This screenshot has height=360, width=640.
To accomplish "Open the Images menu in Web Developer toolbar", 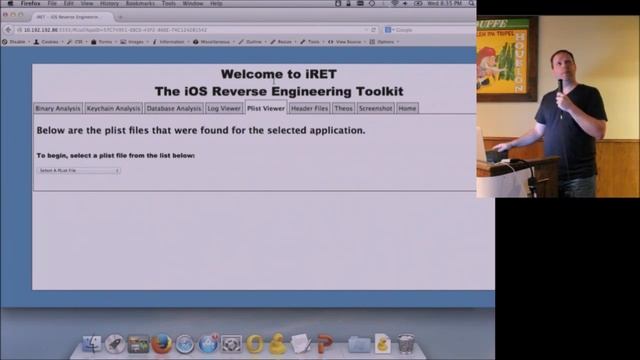I will [x=135, y=42].
